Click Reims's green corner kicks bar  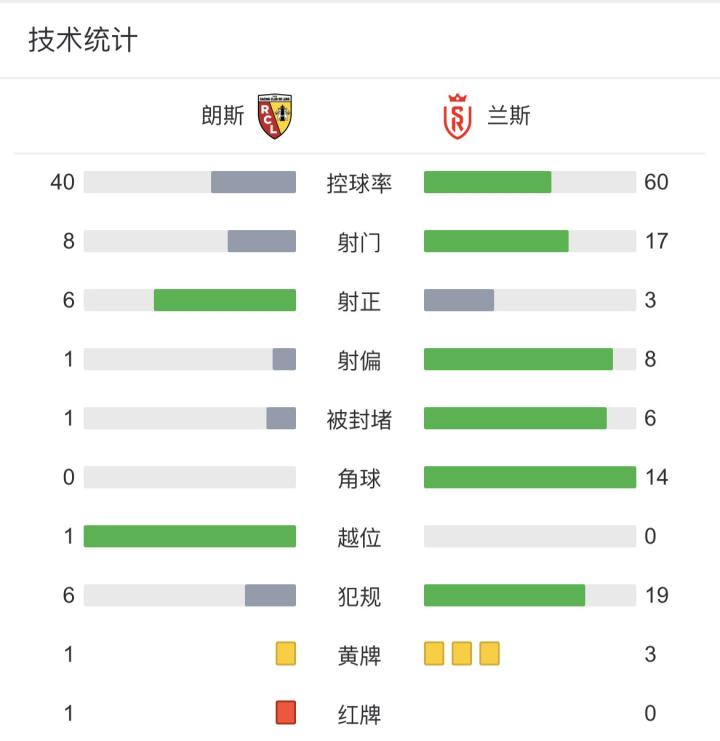(530, 477)
